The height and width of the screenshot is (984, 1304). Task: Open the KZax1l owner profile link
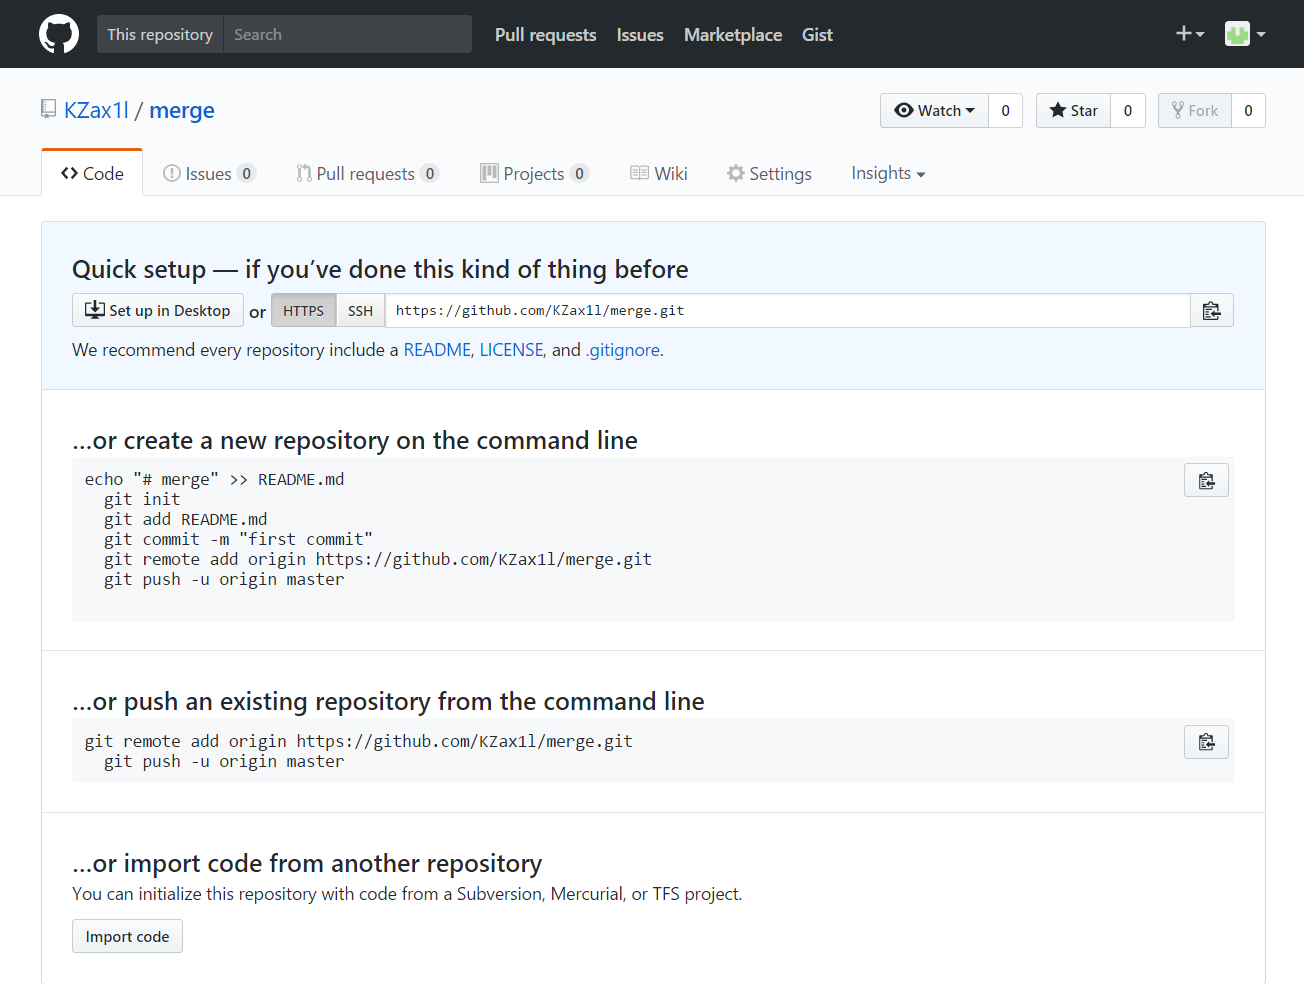[97, 110]
